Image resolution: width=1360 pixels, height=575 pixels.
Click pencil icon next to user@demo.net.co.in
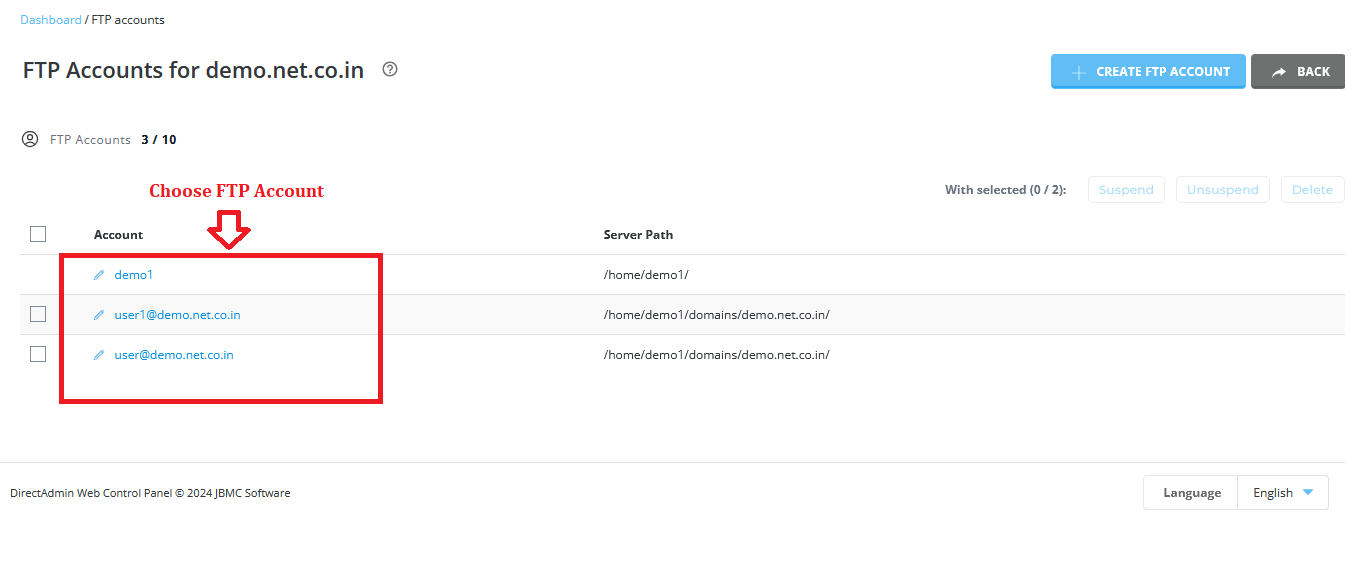(99, 355)
